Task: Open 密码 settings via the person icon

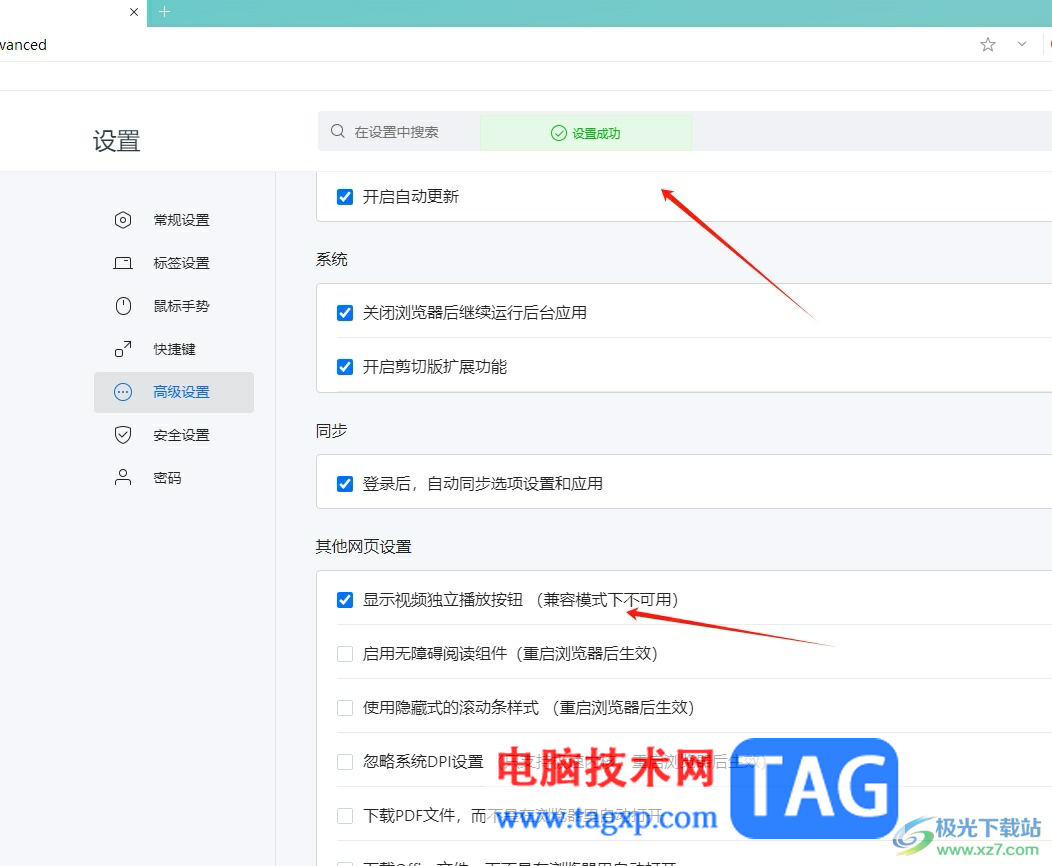Action: pos(122,477)
